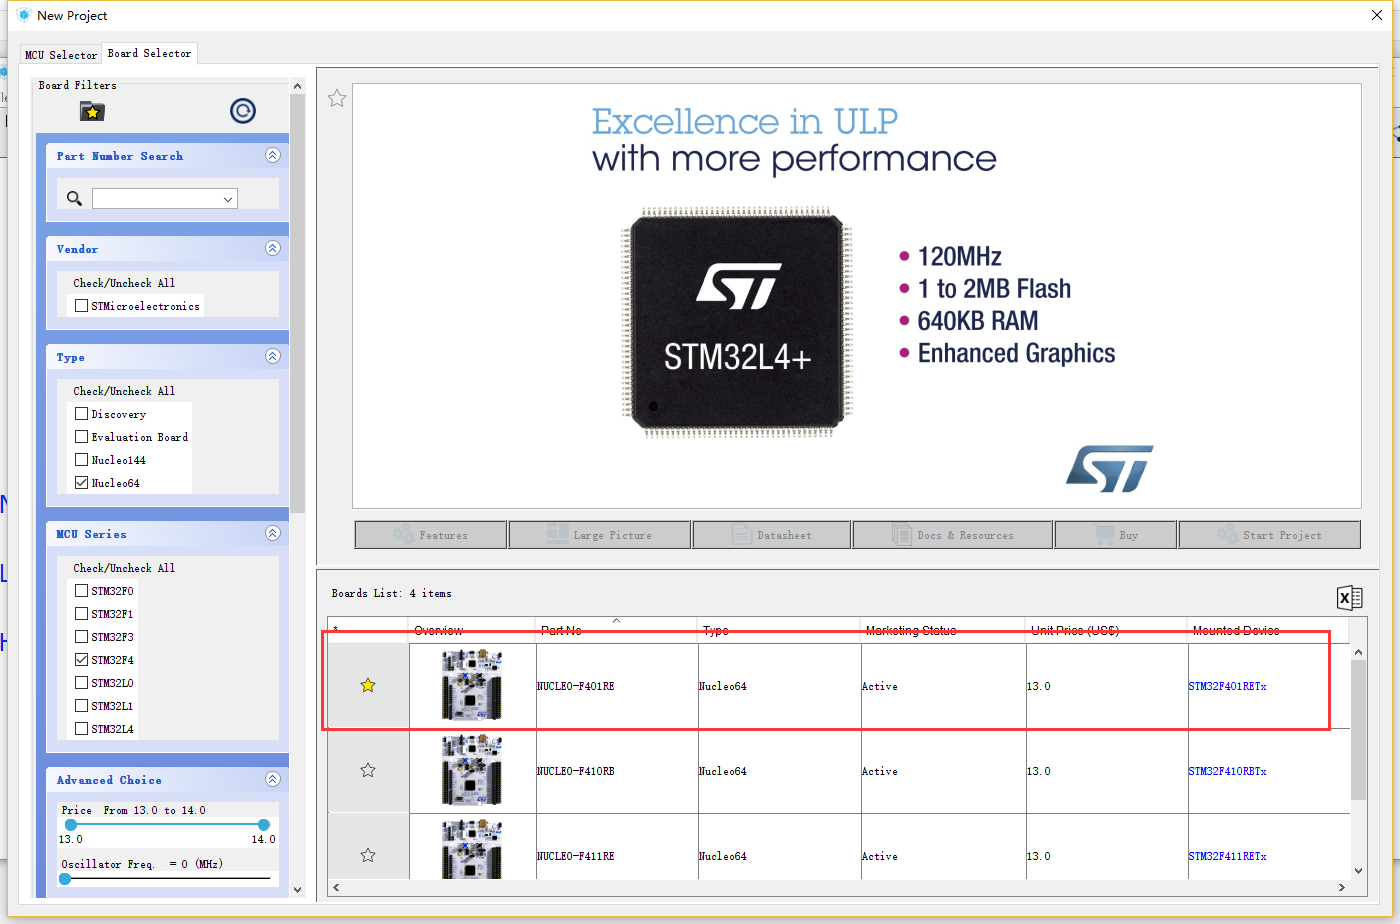Image resolution: width=1400 pixels, height=924 pixels.
Task: Click the board list scroll down arrow
Action: point(1358,870)
